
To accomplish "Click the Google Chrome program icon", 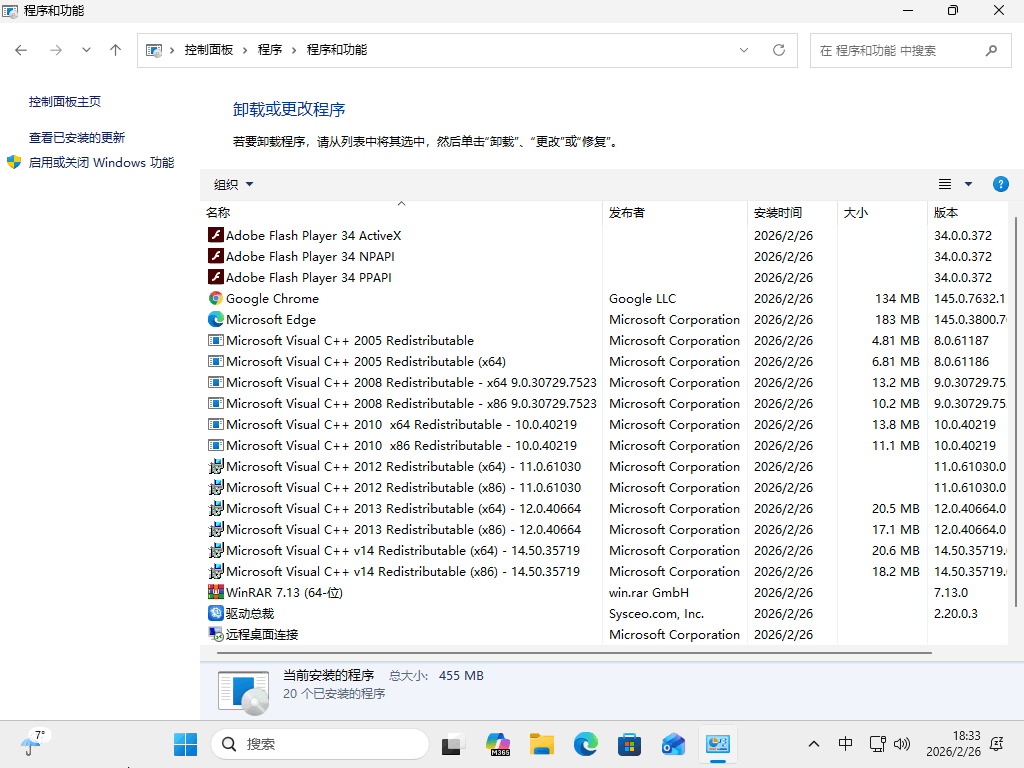I will click(215, 298).
